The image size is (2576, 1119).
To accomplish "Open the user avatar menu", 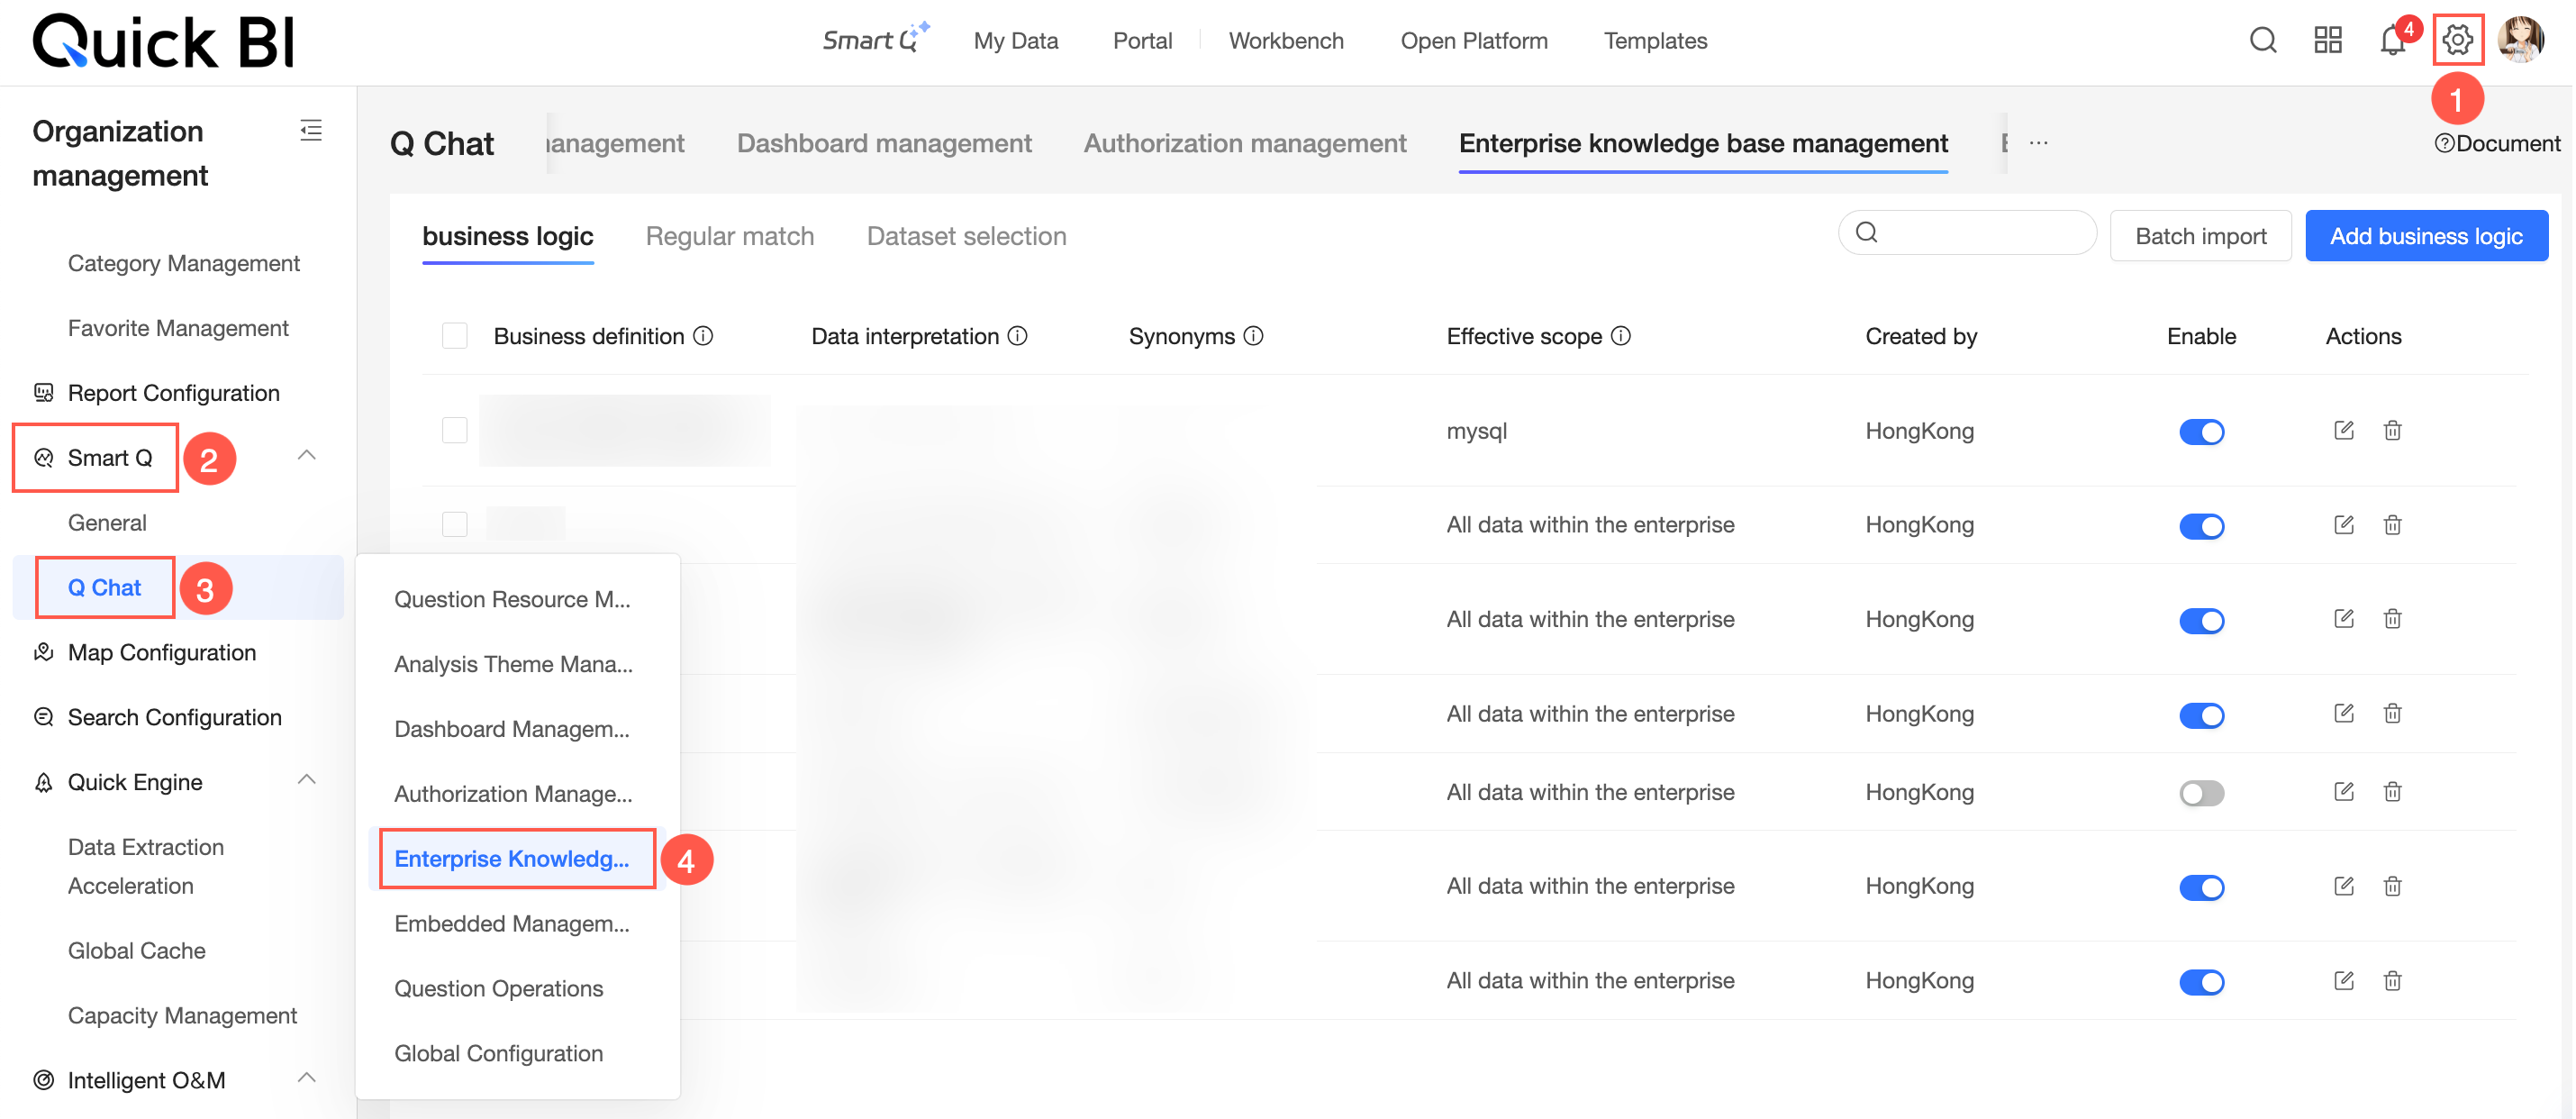I will pyautogui.click(x=2519, y=40).
